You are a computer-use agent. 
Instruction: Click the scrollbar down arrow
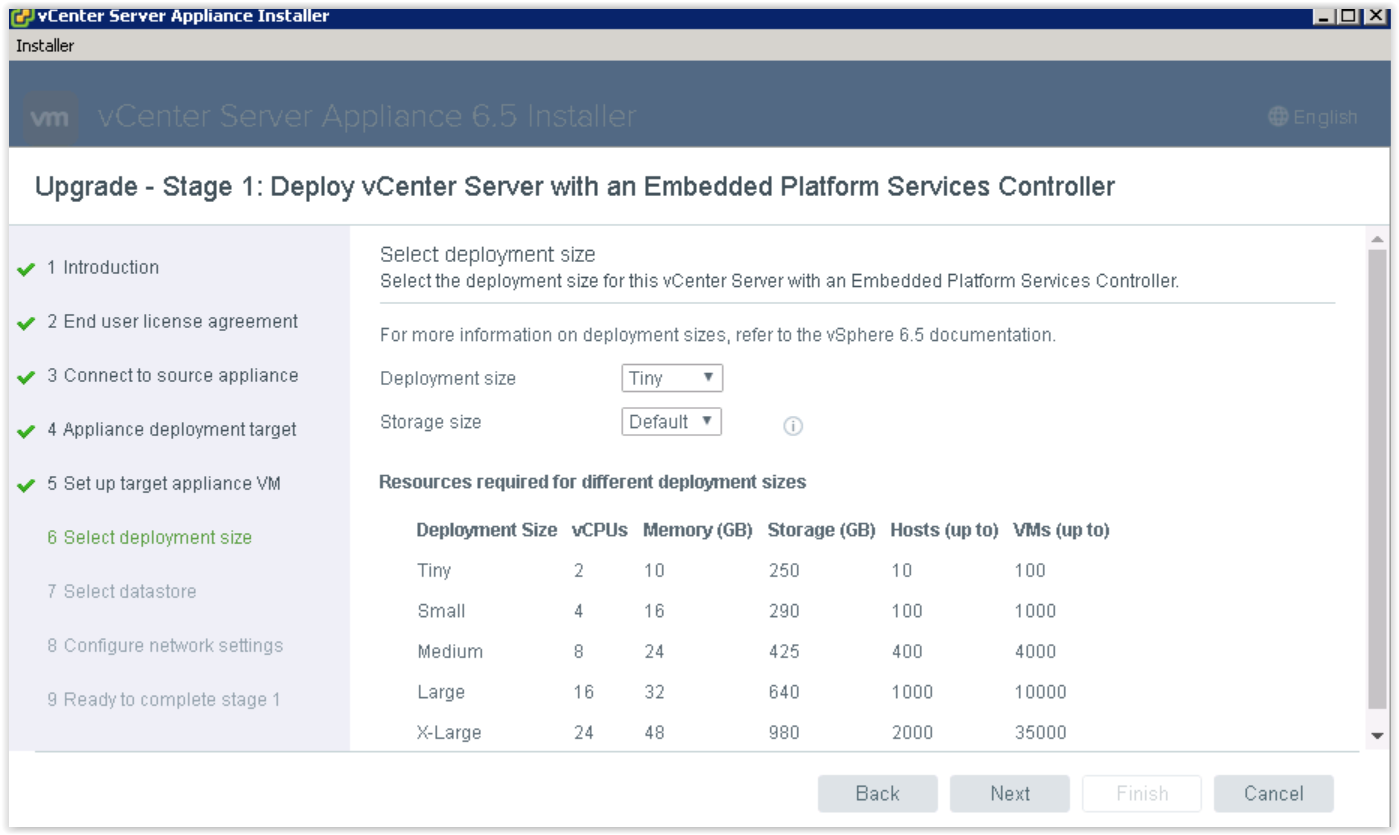(1377, 735)
